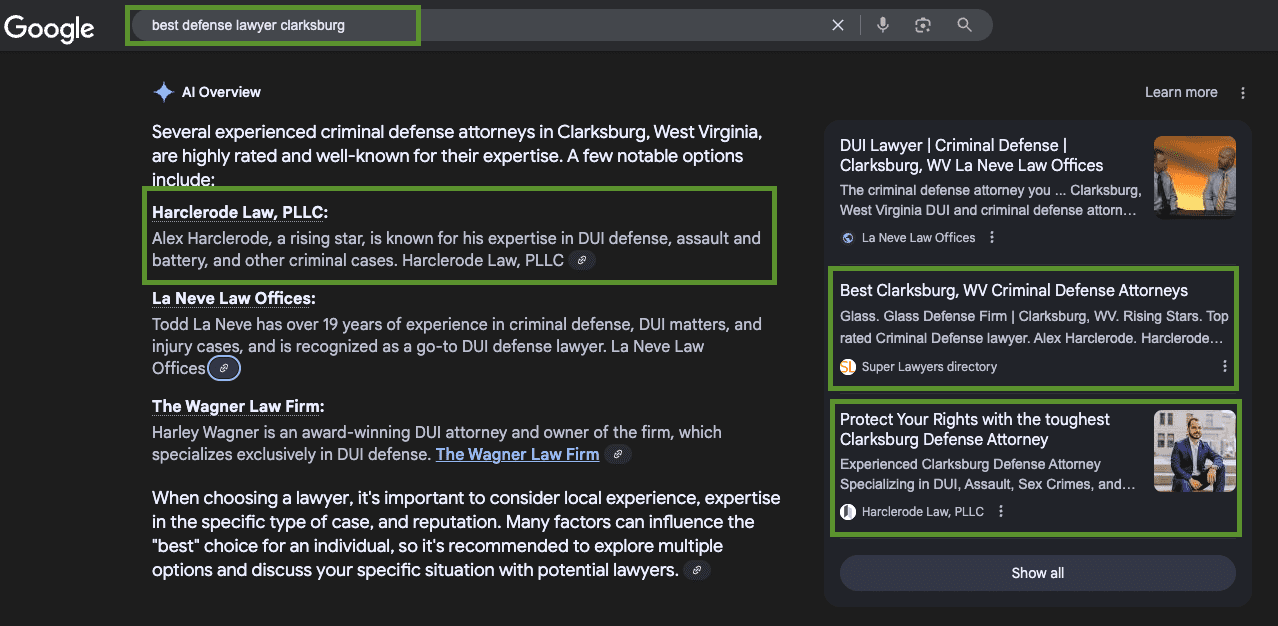This screenshot has width=1278, height=626.
Task: Click the AI Overview label text
Action: pos(221,92)
